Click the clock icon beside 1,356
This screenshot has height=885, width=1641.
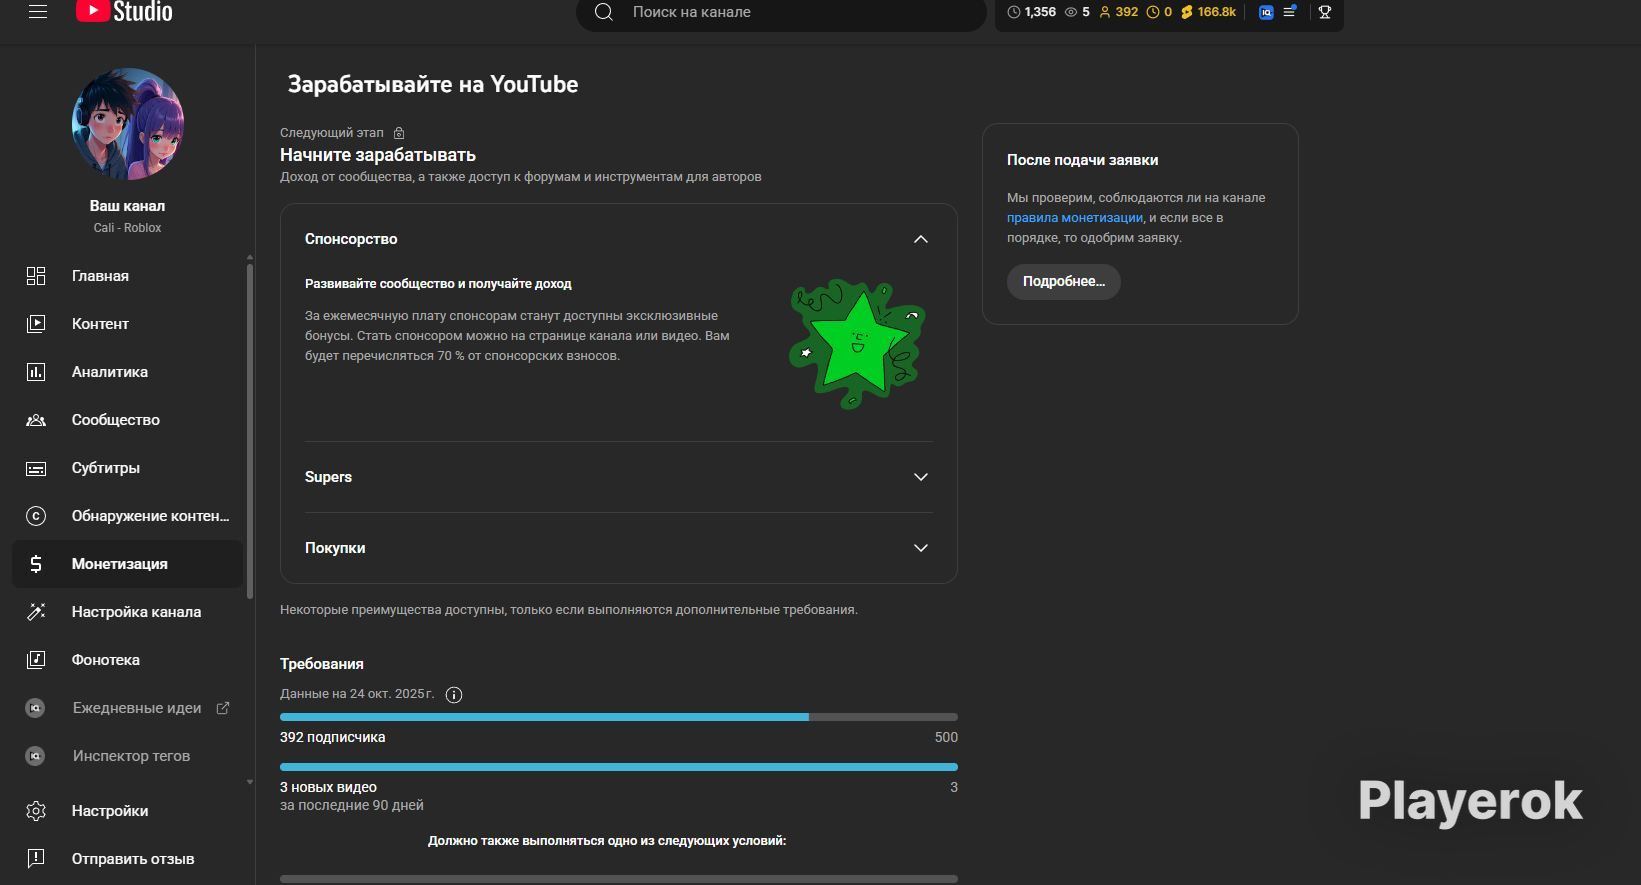click(x=1014, y=12)
